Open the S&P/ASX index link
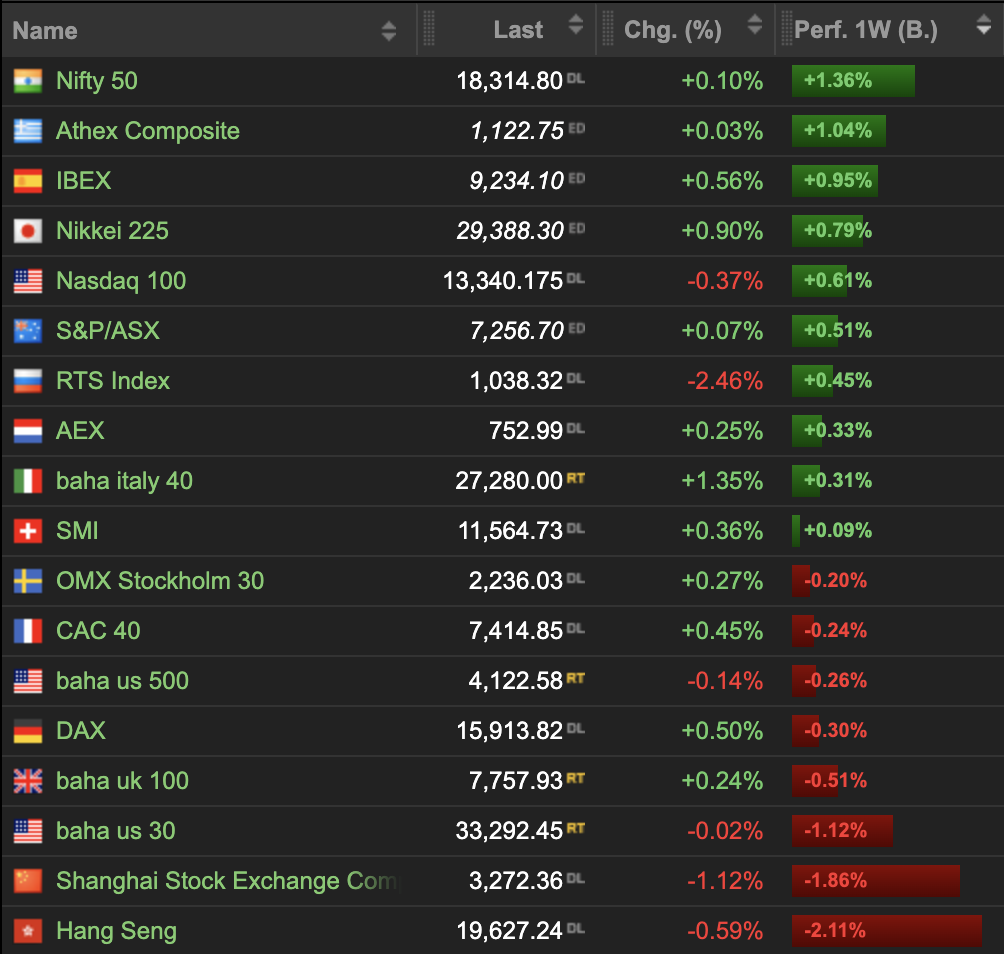The height and width of the screenshot is (954, 1004). pos(108,330)
